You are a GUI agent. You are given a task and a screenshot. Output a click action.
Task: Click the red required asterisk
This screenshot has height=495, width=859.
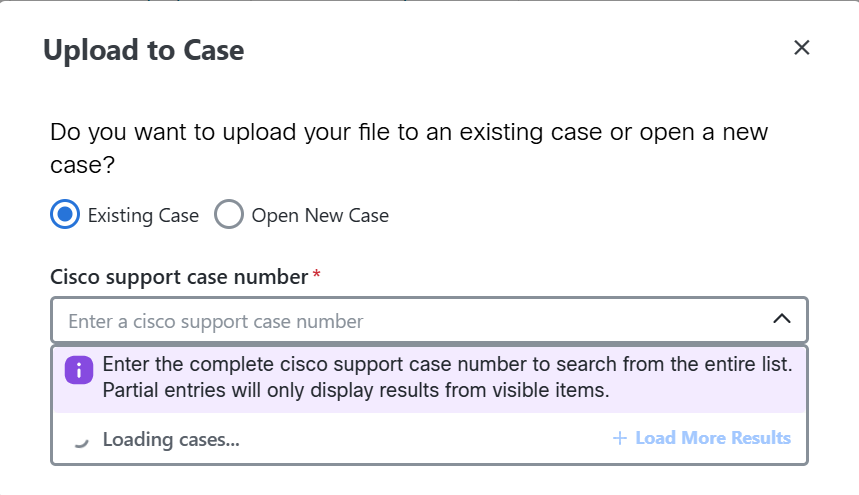[x=316, y=273]
